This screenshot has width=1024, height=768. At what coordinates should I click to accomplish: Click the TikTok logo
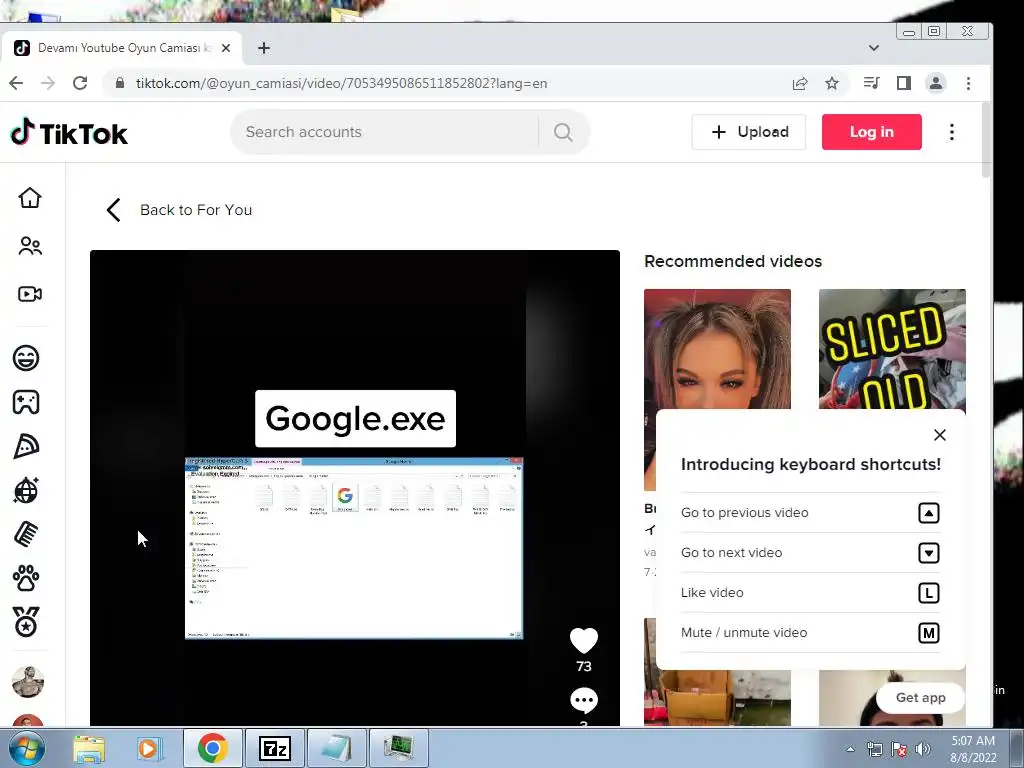click(69, 133)
